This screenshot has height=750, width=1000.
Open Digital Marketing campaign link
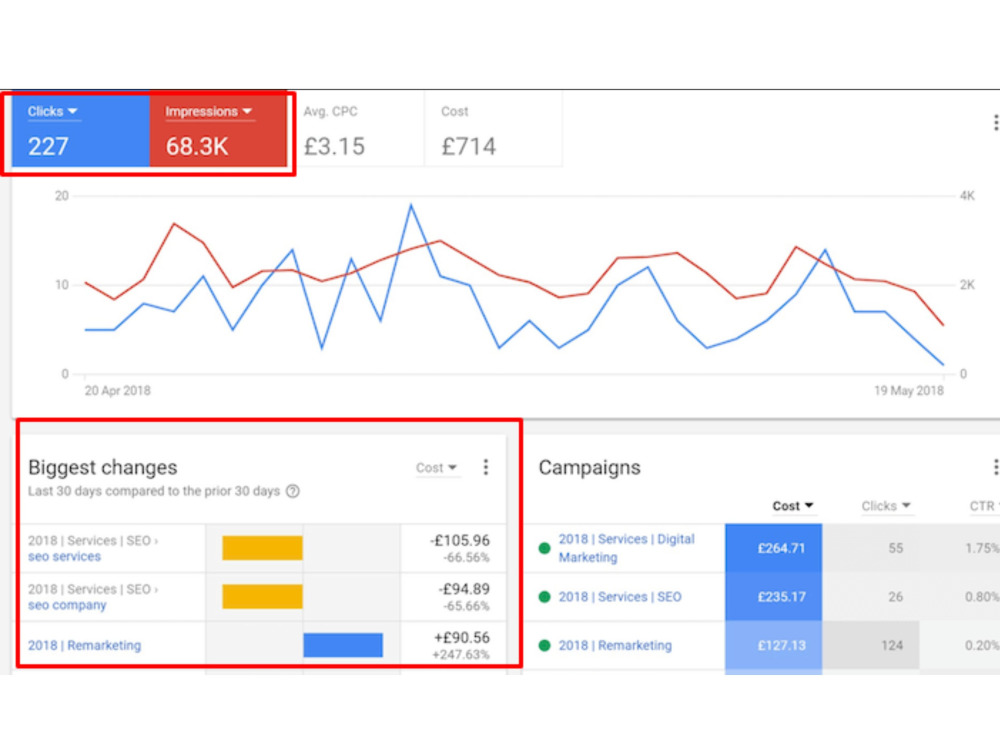coord(626,548)
